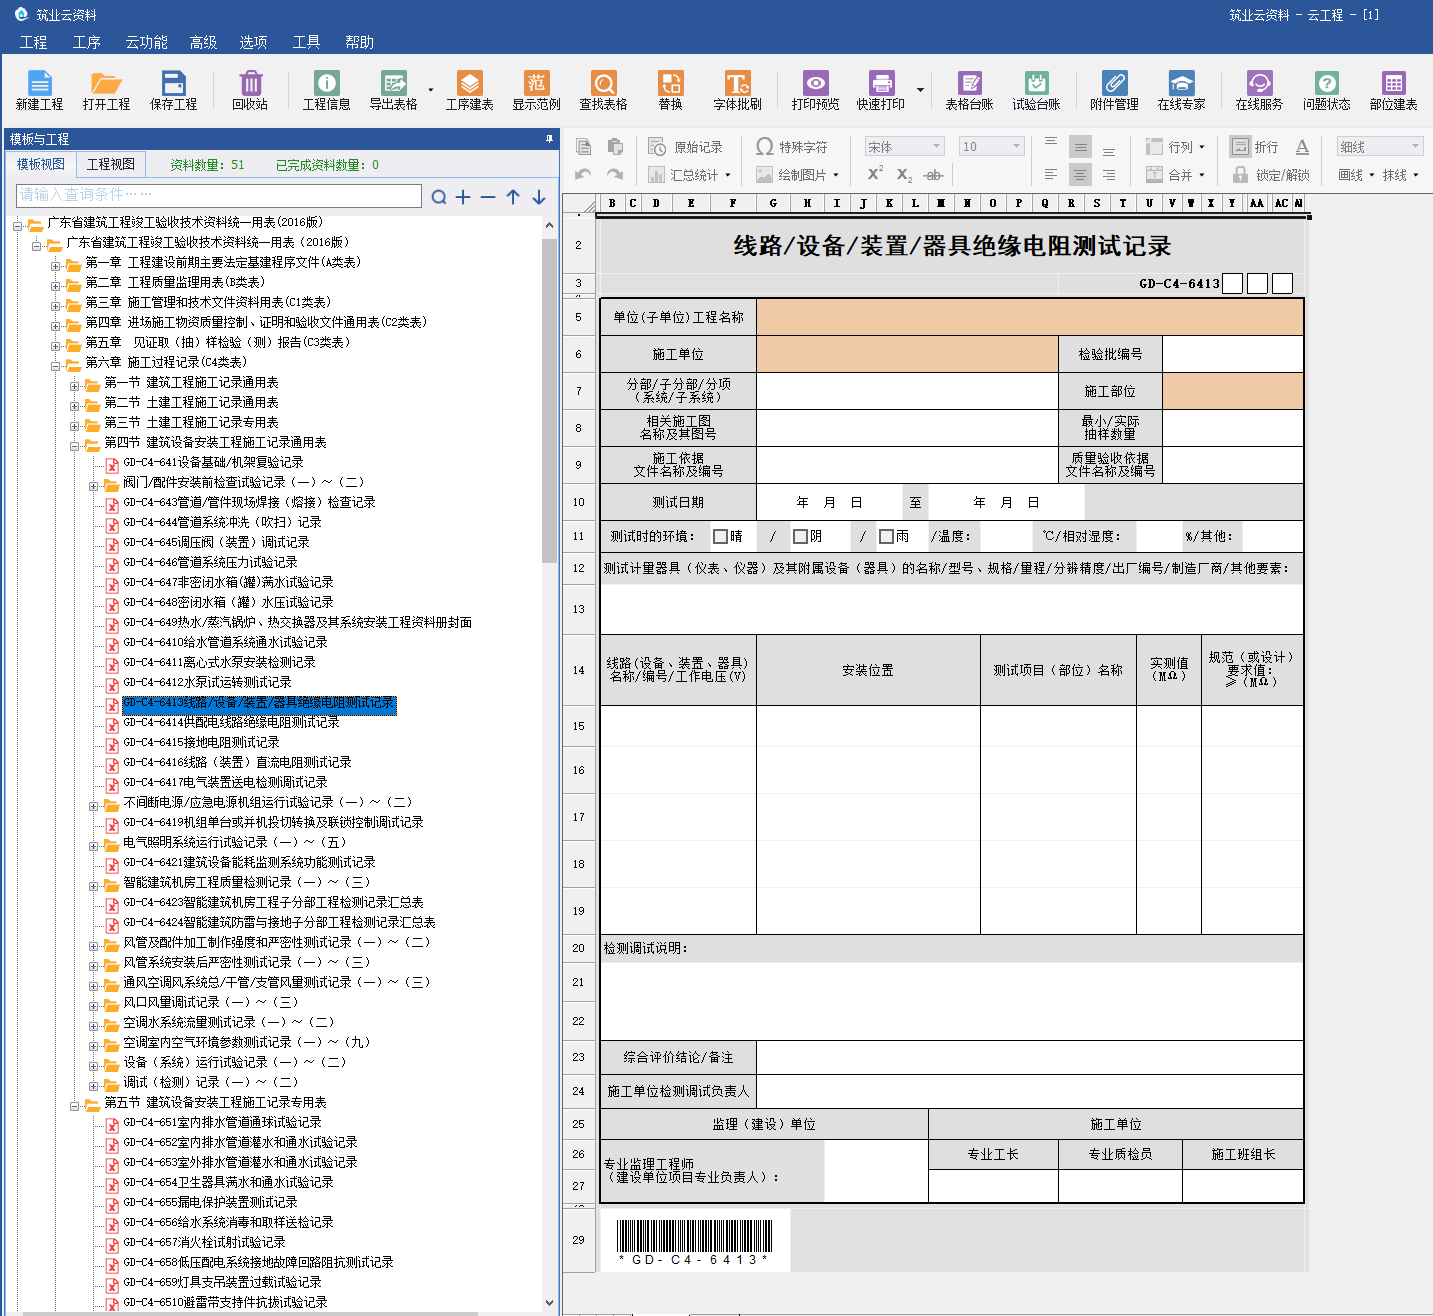Click the search magnifier beside query box
The height and width of the screenshot is (1316, 1433).
[439, 197]
